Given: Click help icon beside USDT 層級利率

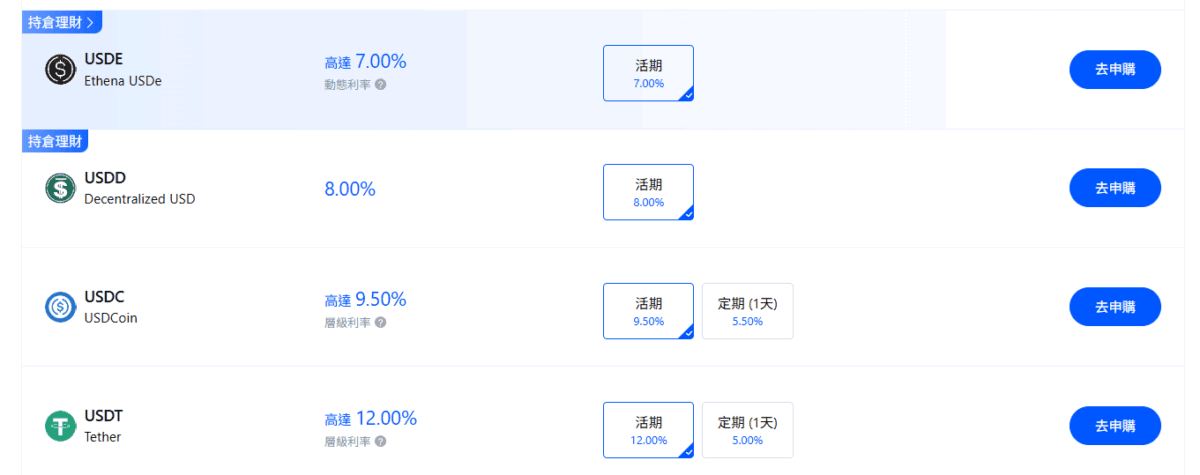Looking at the screenshot, I should 380,441.
